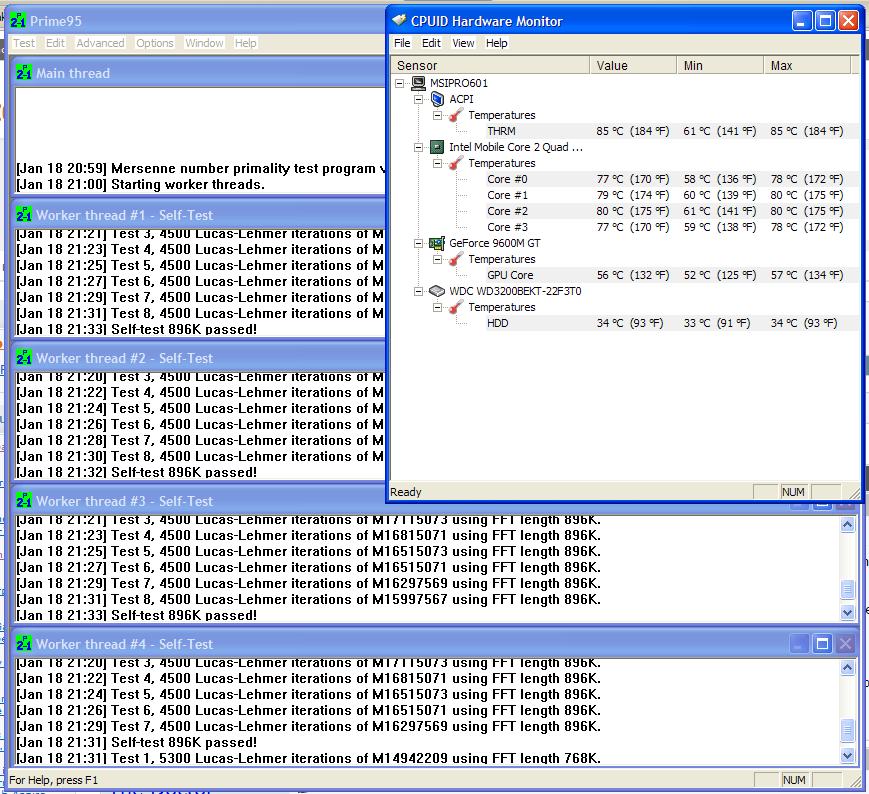The height and width of the screenshot is (794, 869).
Task: Click scroll-up arrow in Worker thread #3
Action: (x=847, y=524)
